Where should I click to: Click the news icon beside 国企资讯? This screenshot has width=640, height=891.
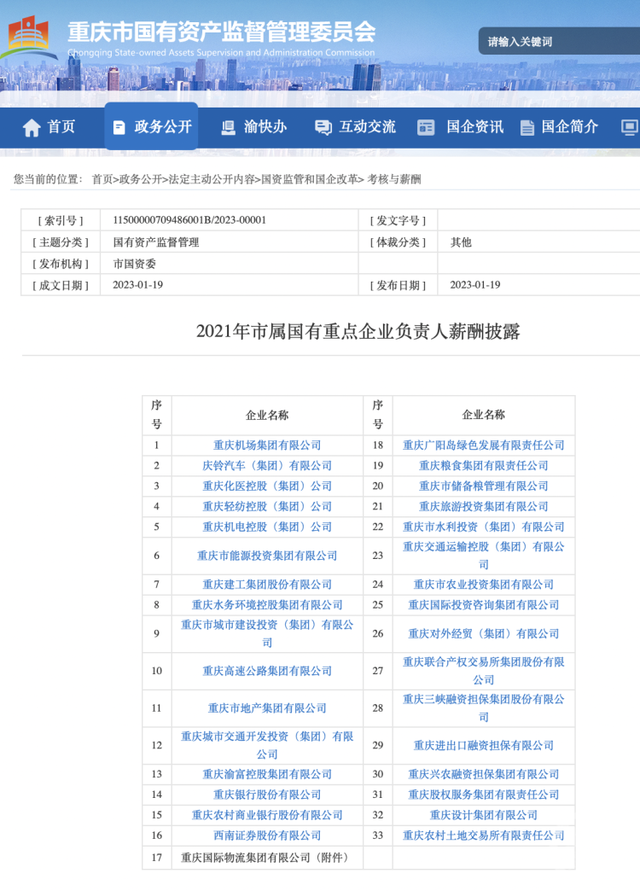(x=426, y=127)
